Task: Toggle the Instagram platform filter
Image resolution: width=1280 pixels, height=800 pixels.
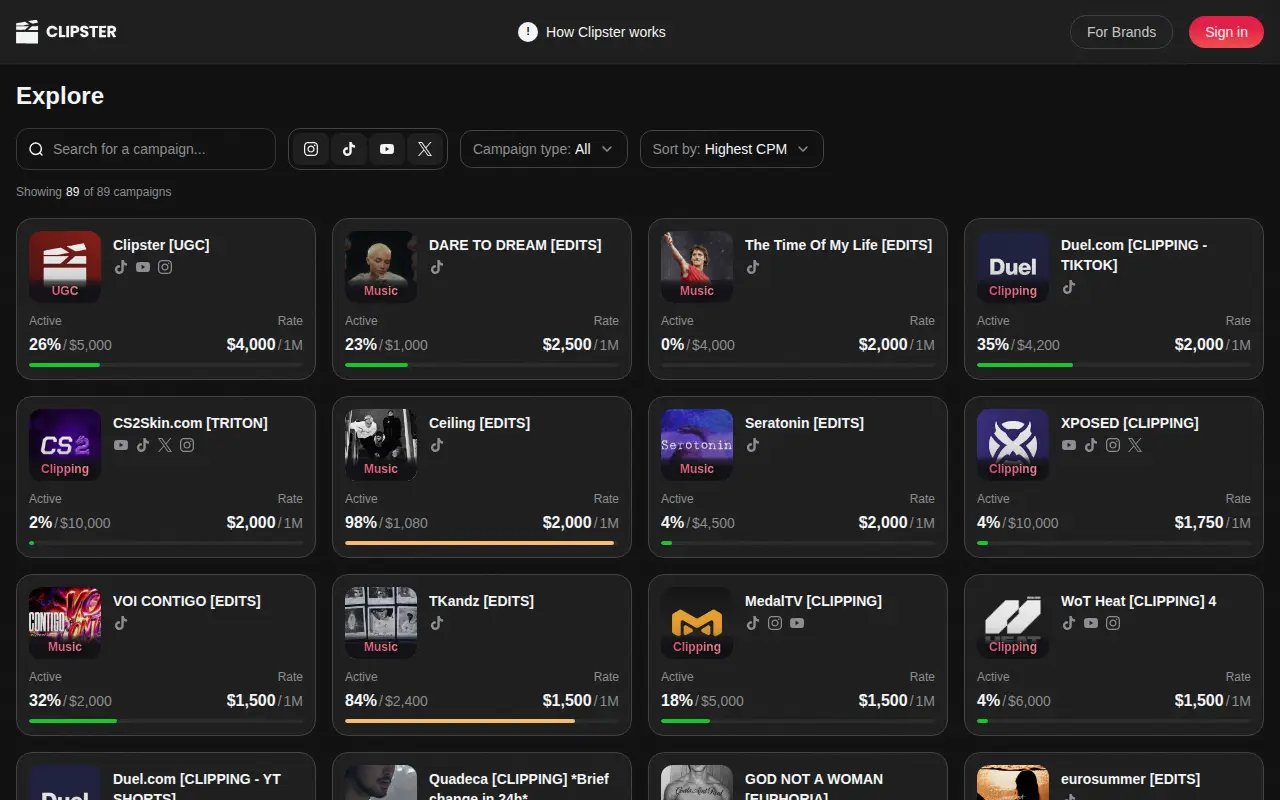Action: coord(311,149)
